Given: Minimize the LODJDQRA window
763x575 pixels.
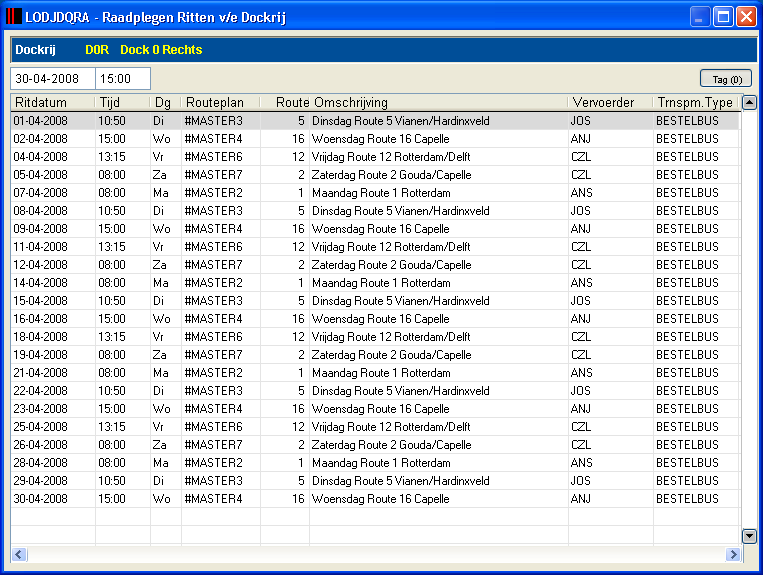Looking at the screenshot, I should (x=700, y=17).
